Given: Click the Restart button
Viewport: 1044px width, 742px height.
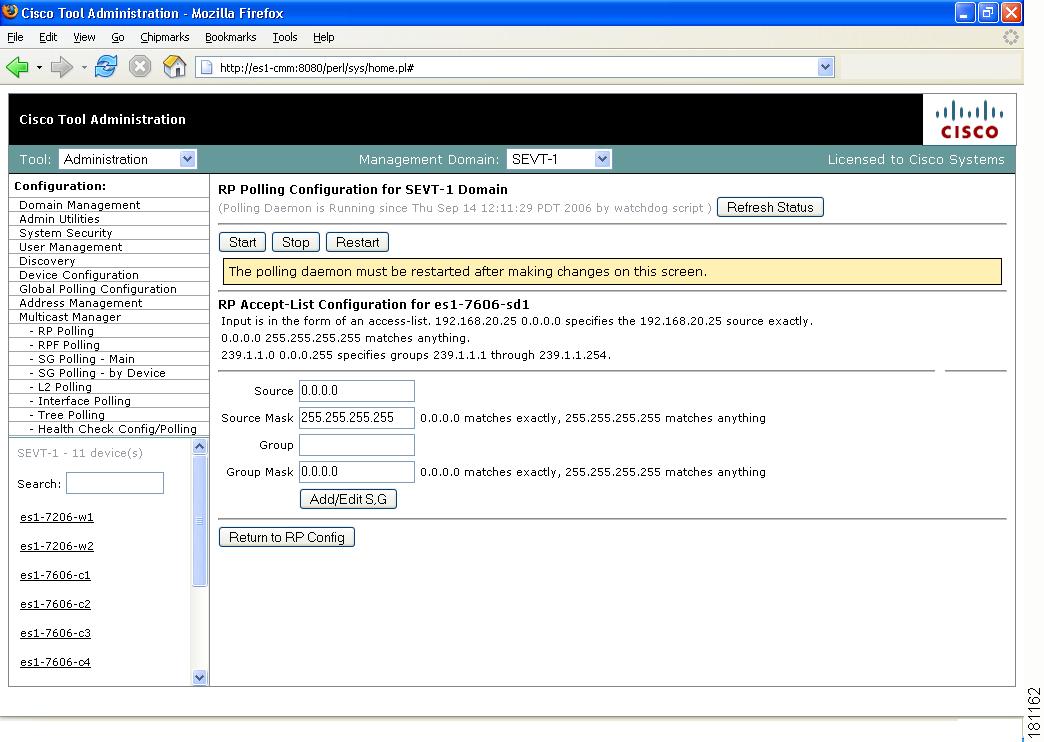Looking at the screenshot, I should pos(358,242).
